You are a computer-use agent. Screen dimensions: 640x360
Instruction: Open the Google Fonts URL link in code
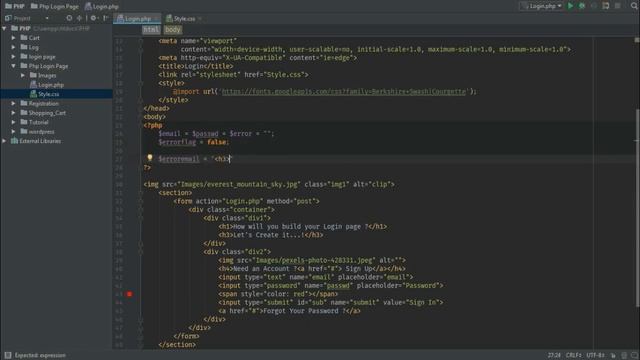click(x=344, y=91)
